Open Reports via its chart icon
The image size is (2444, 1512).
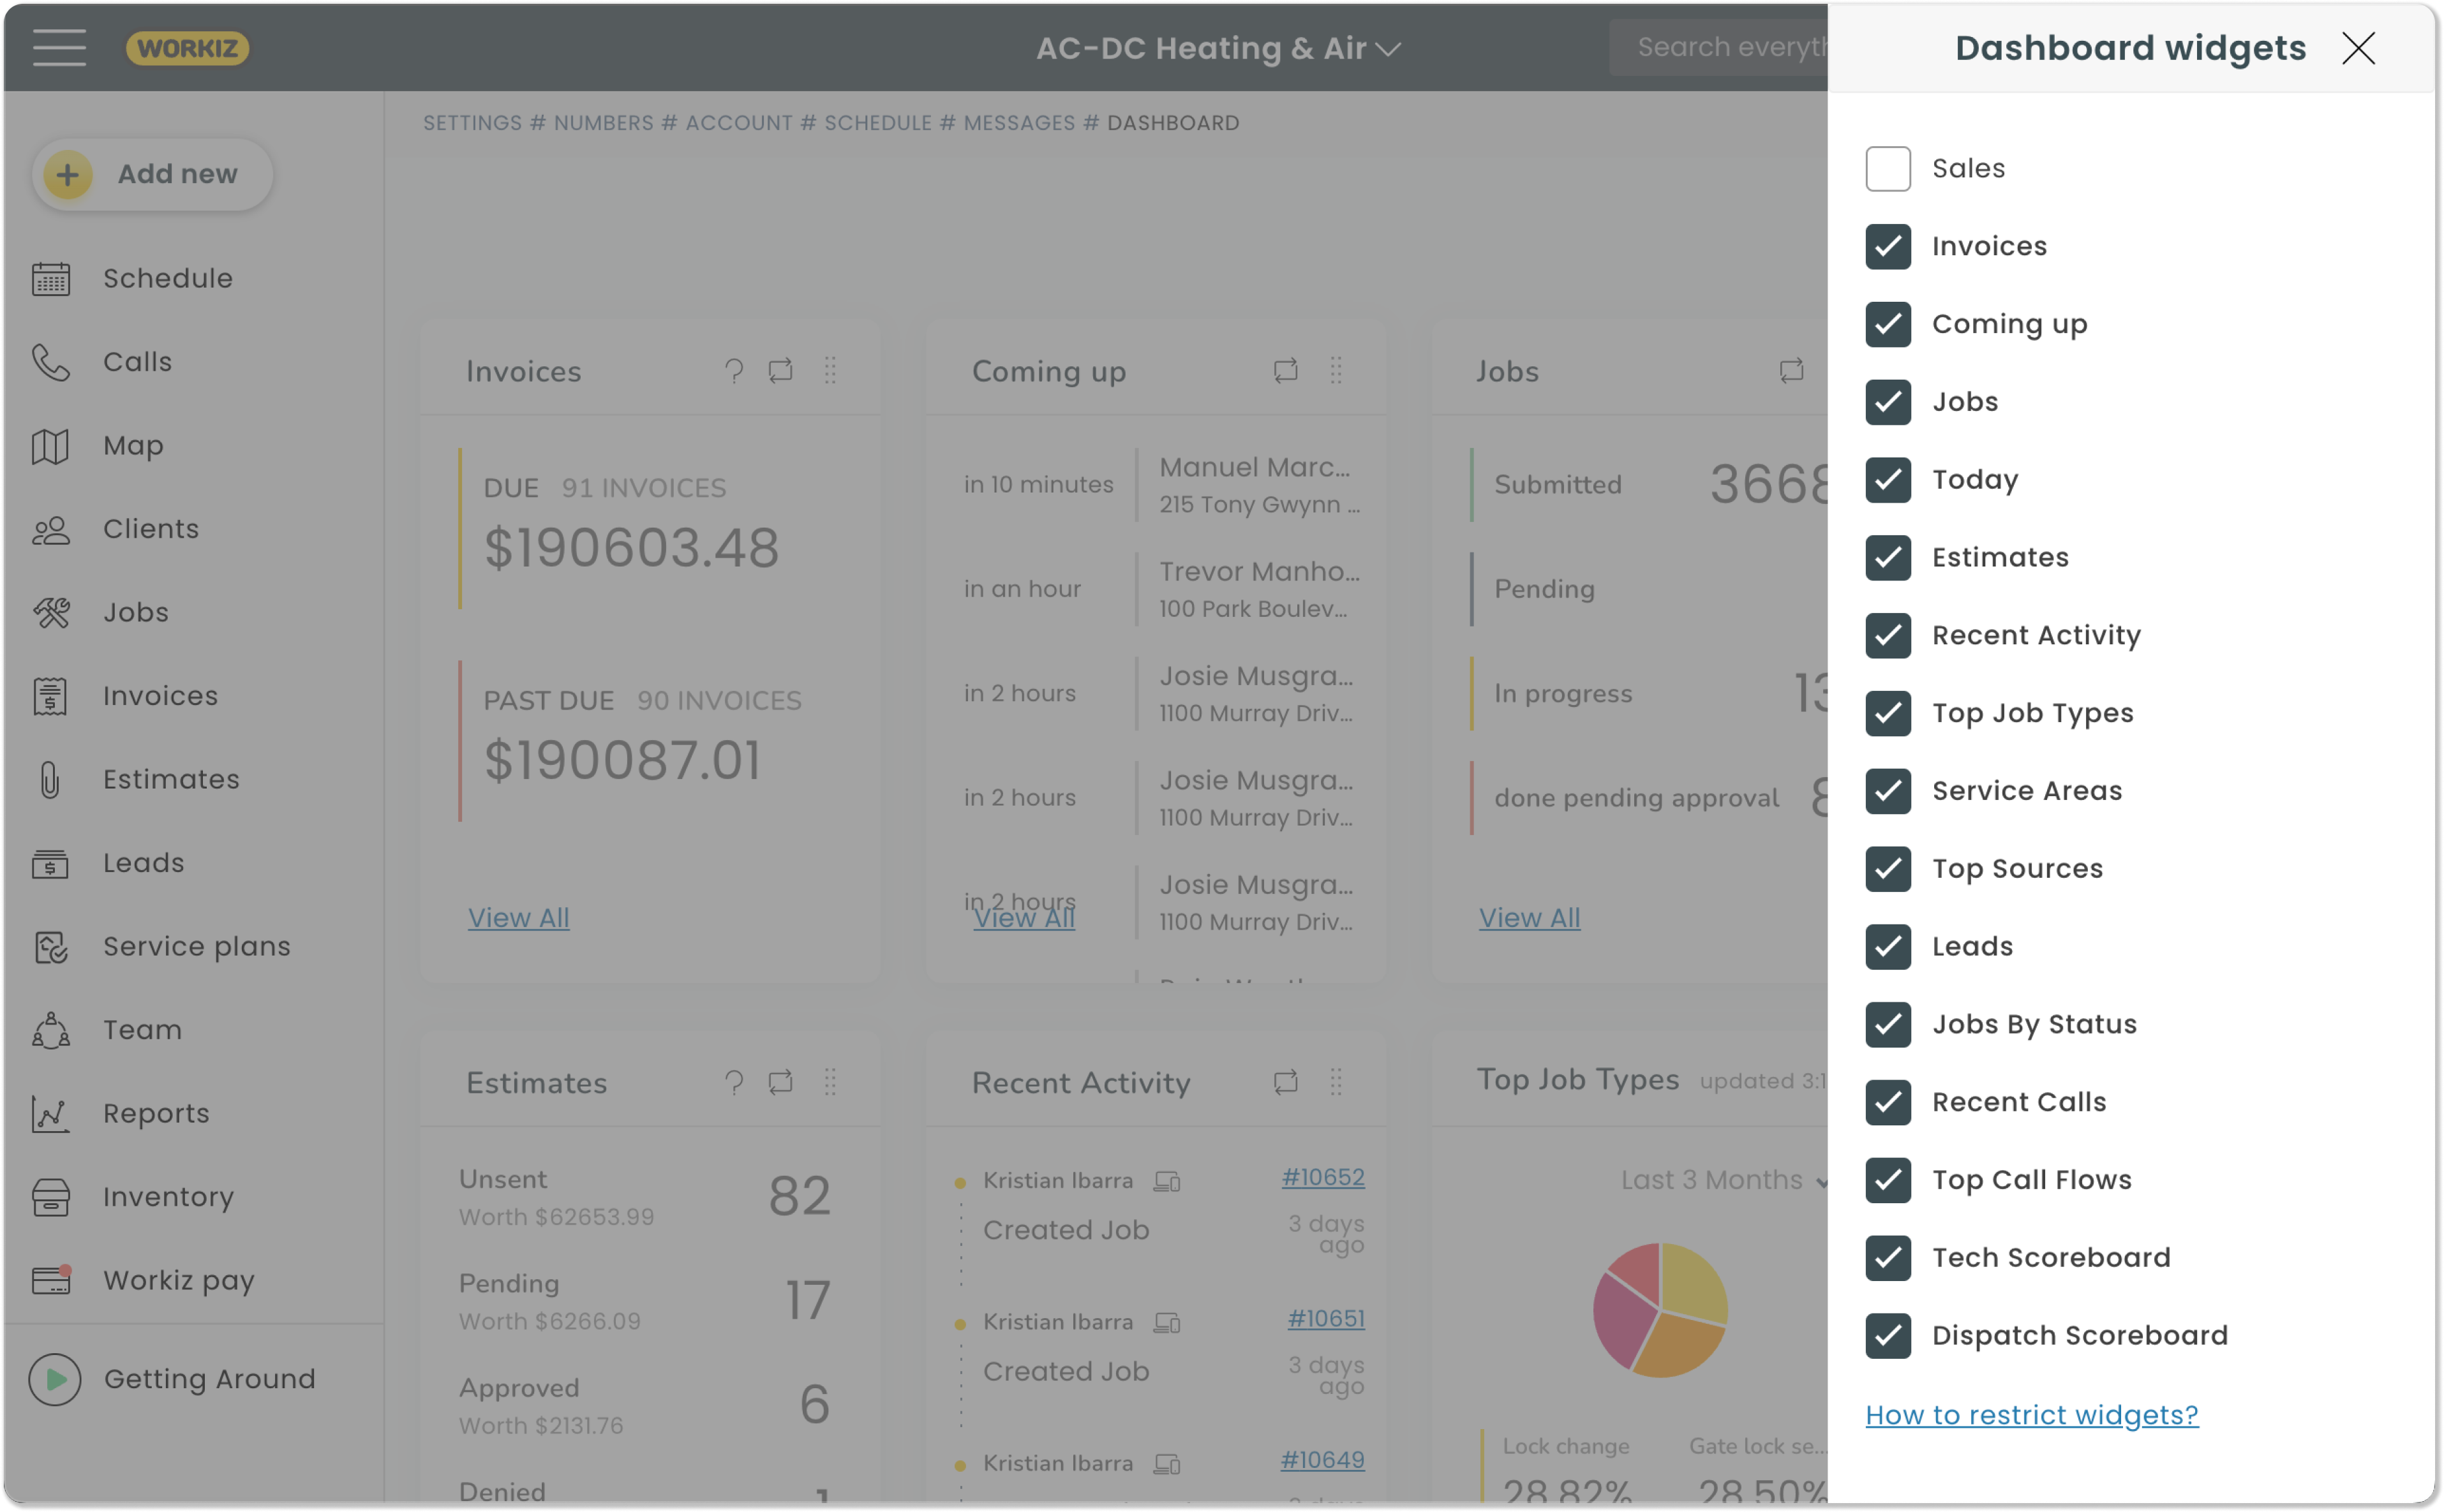point(50,1114)
